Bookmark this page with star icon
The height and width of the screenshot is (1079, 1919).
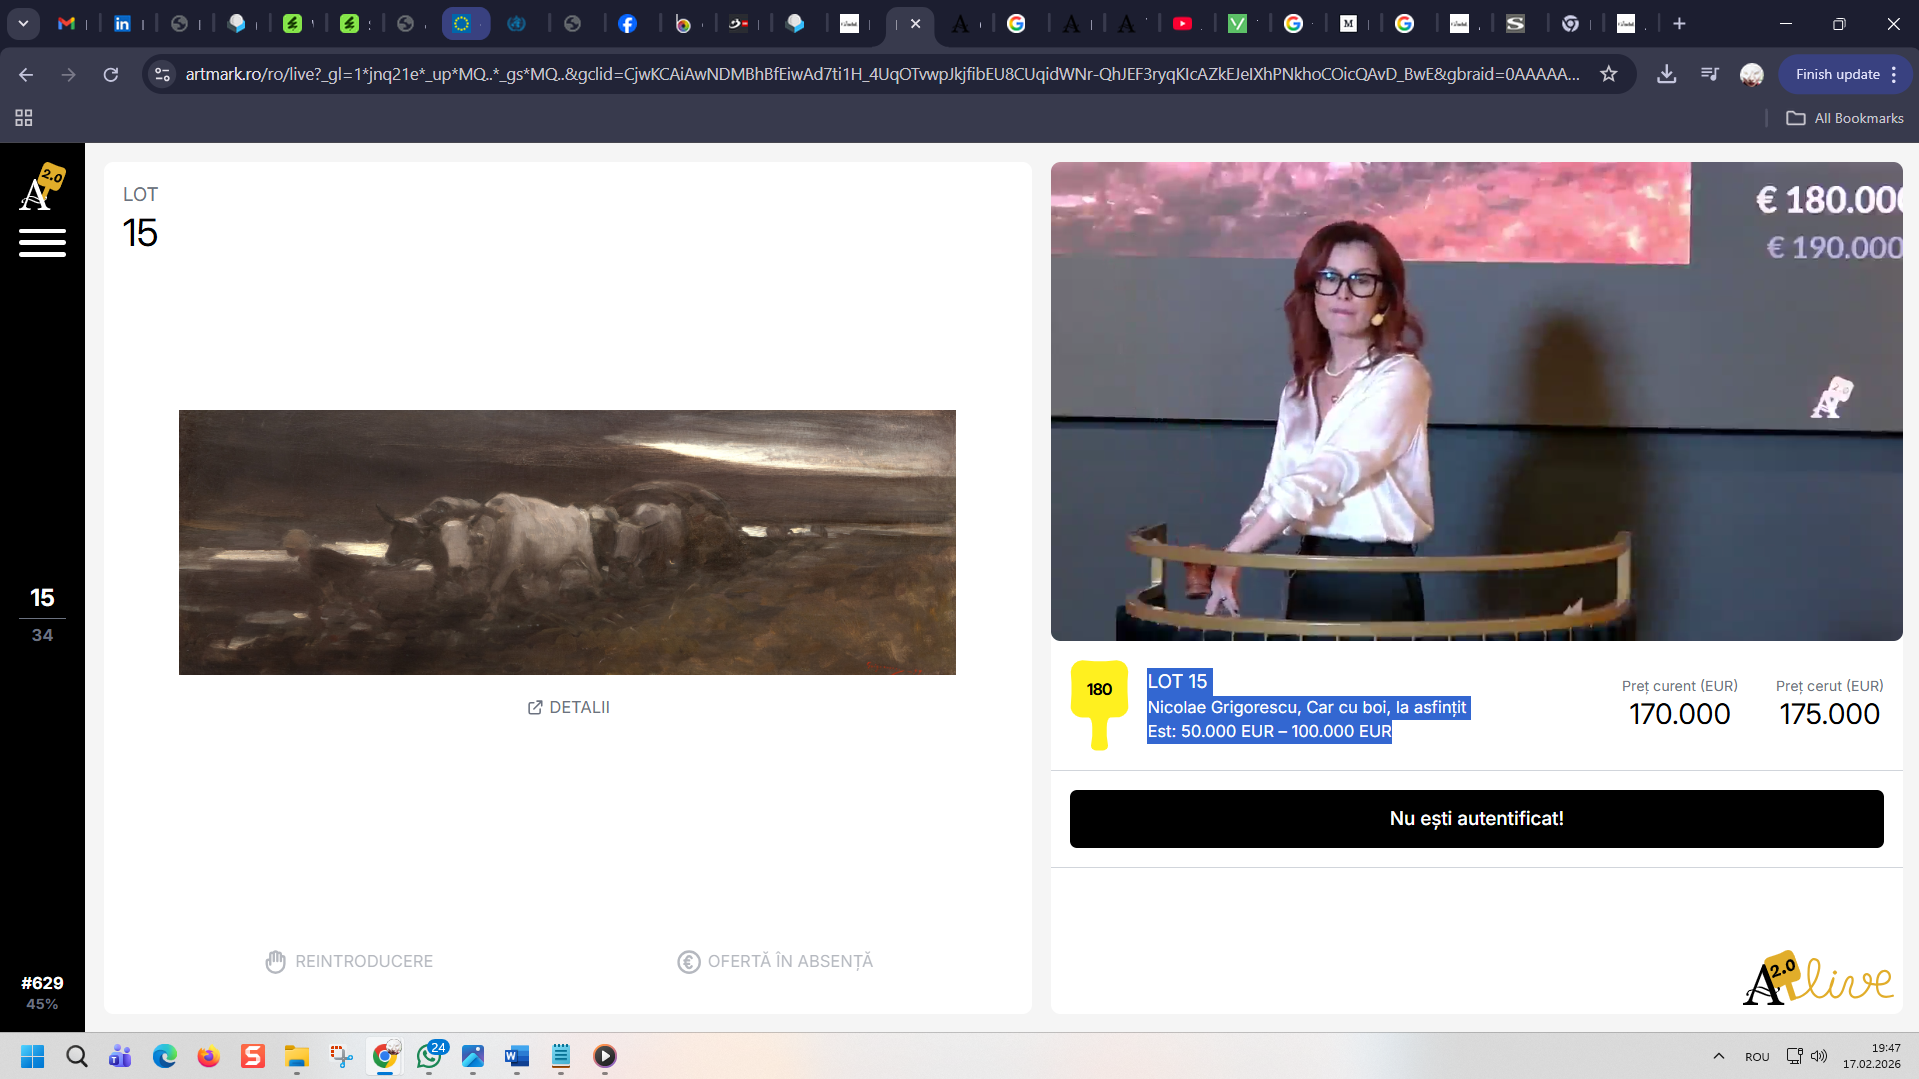pos(1608,74)
